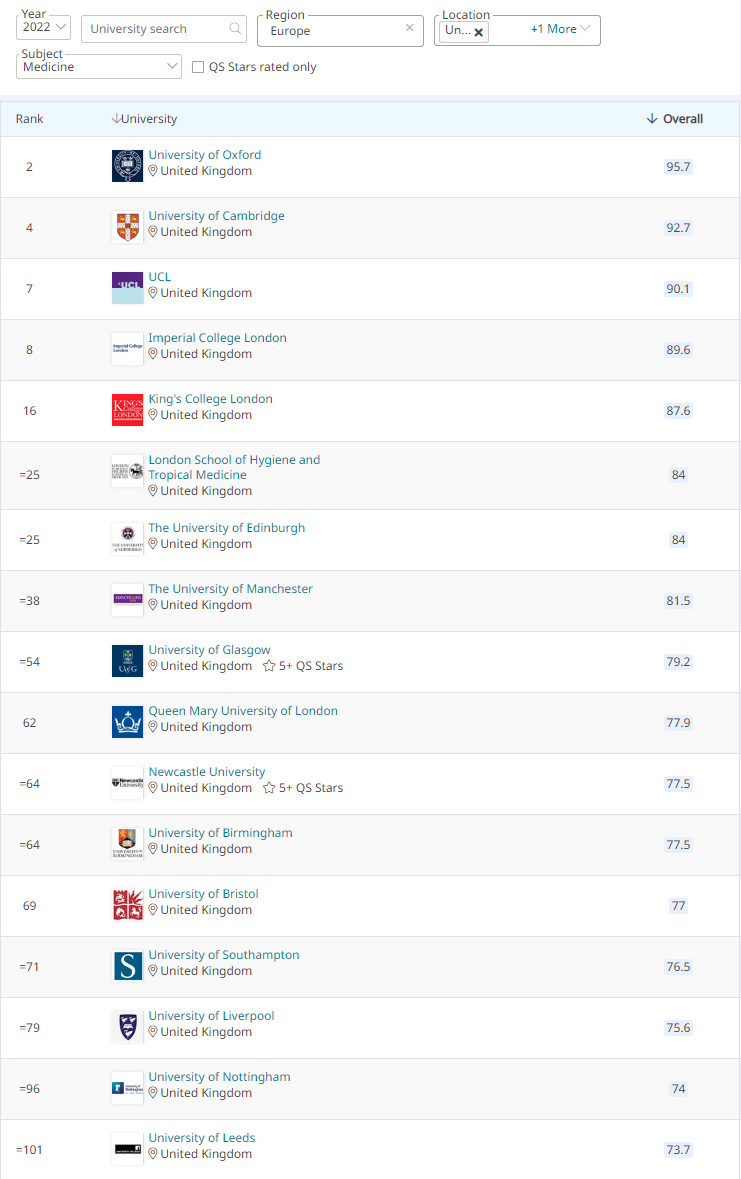741x1179 pixels.
Task: Sort by University column header
Action: click(x=145, y=119)
